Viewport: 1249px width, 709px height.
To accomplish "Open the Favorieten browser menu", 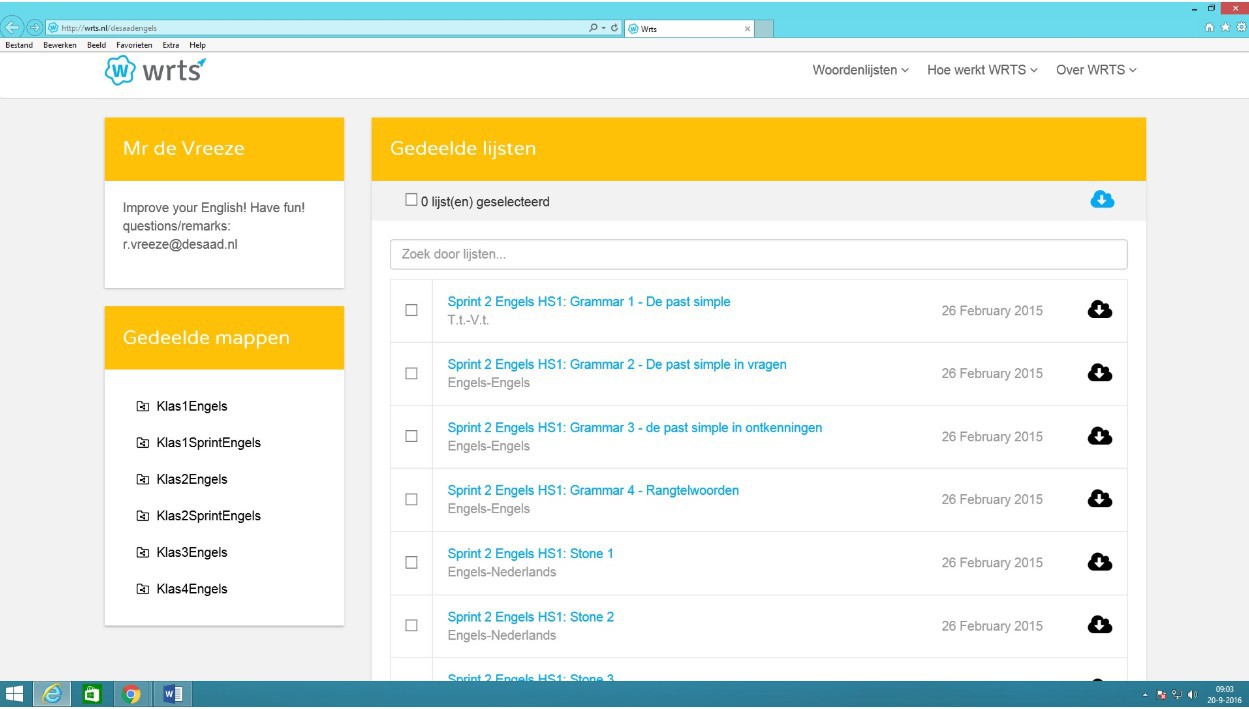I will tap(134, 45).
